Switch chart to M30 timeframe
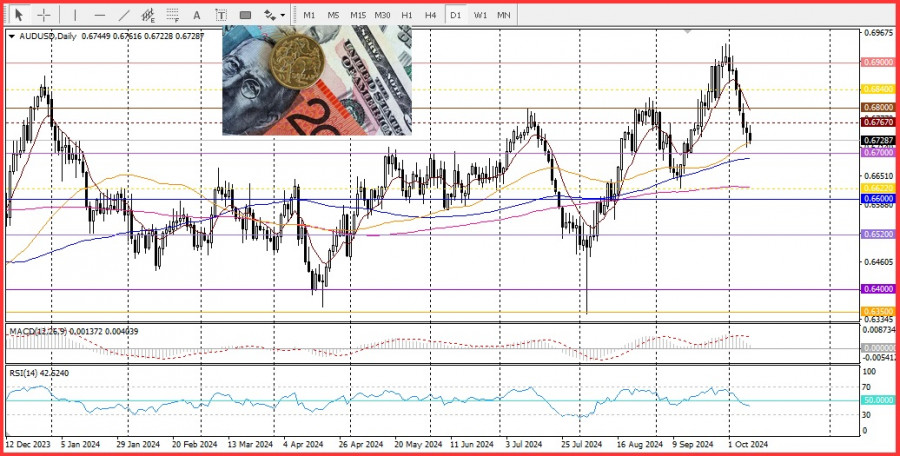This screenshot has height=456, width=900. (382, 15)
